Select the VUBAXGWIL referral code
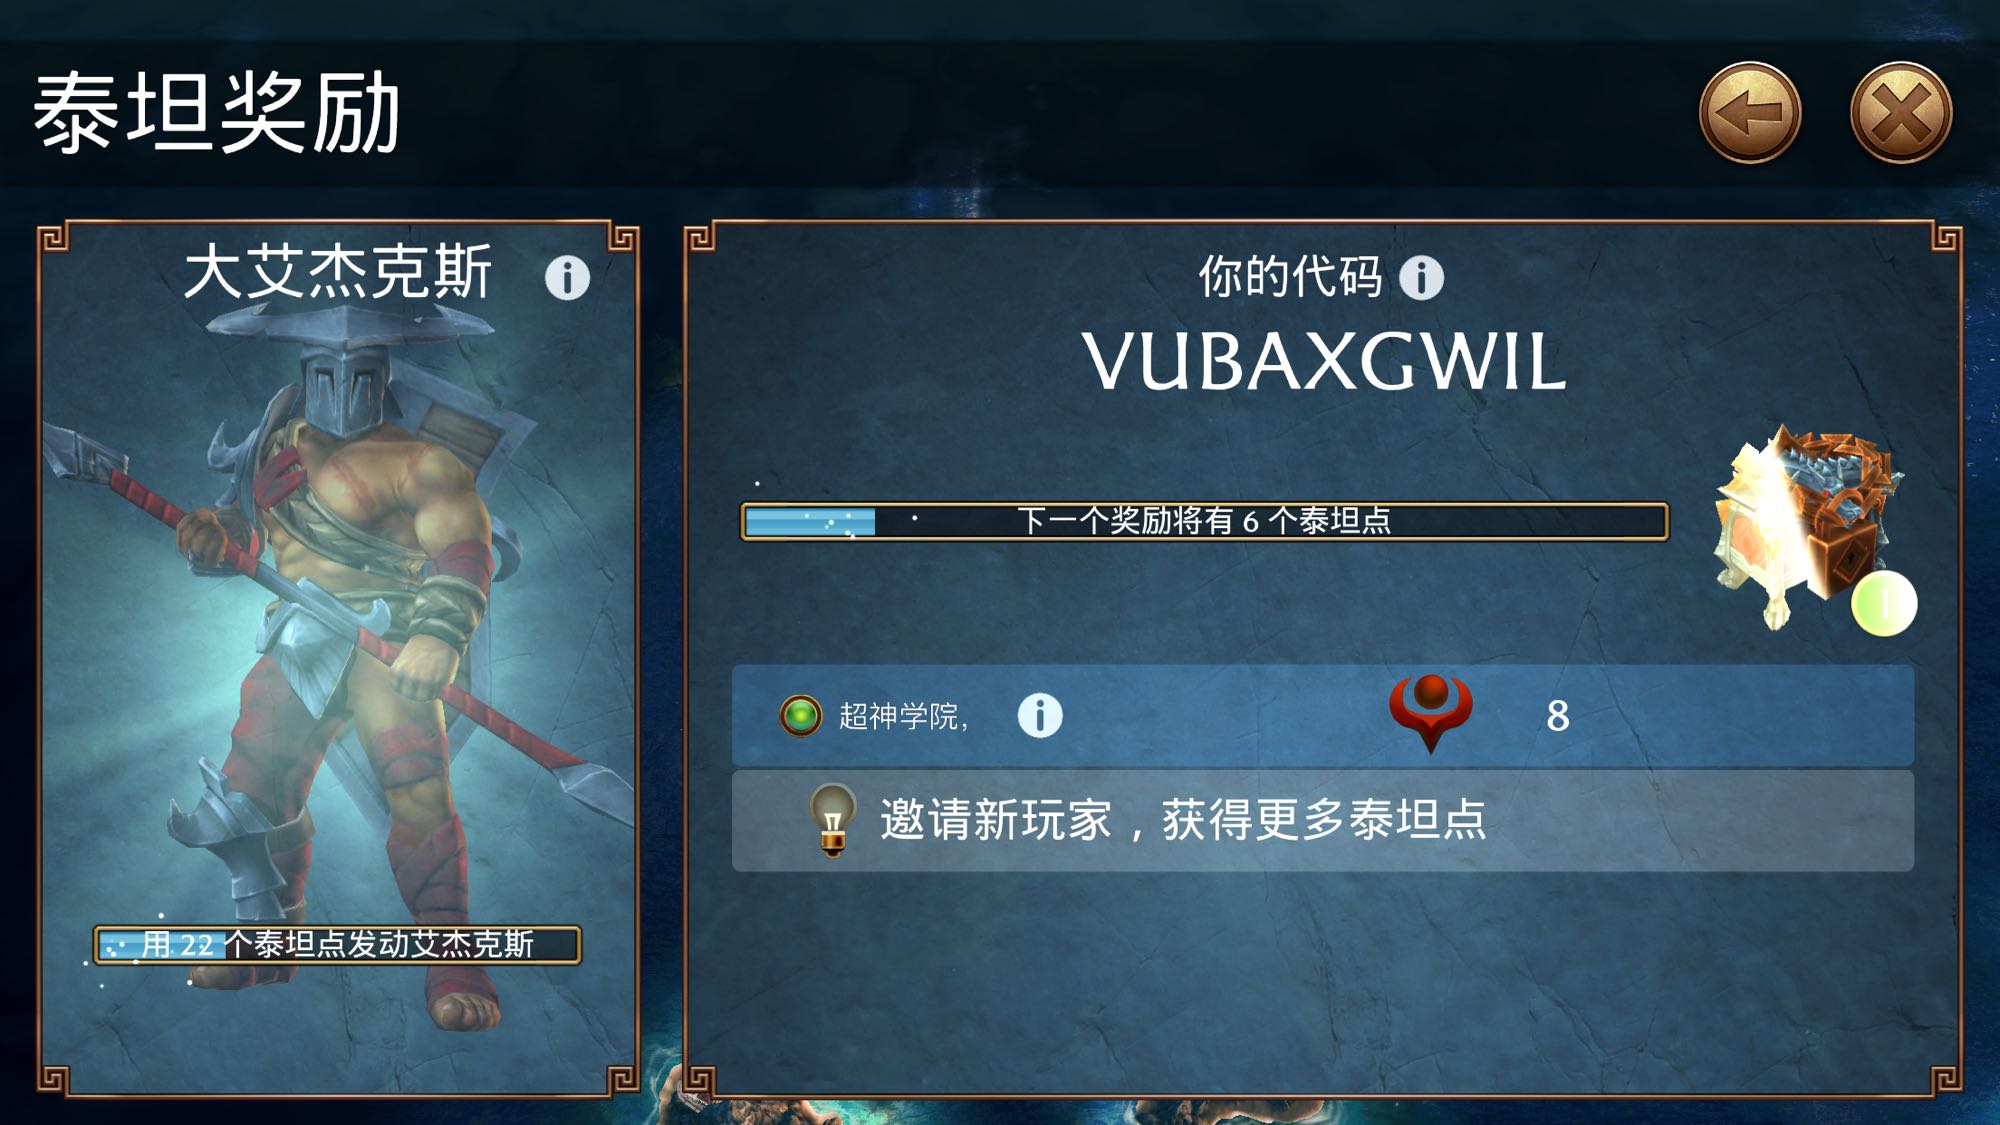2000x1125 pixels. pos(1324,362)
